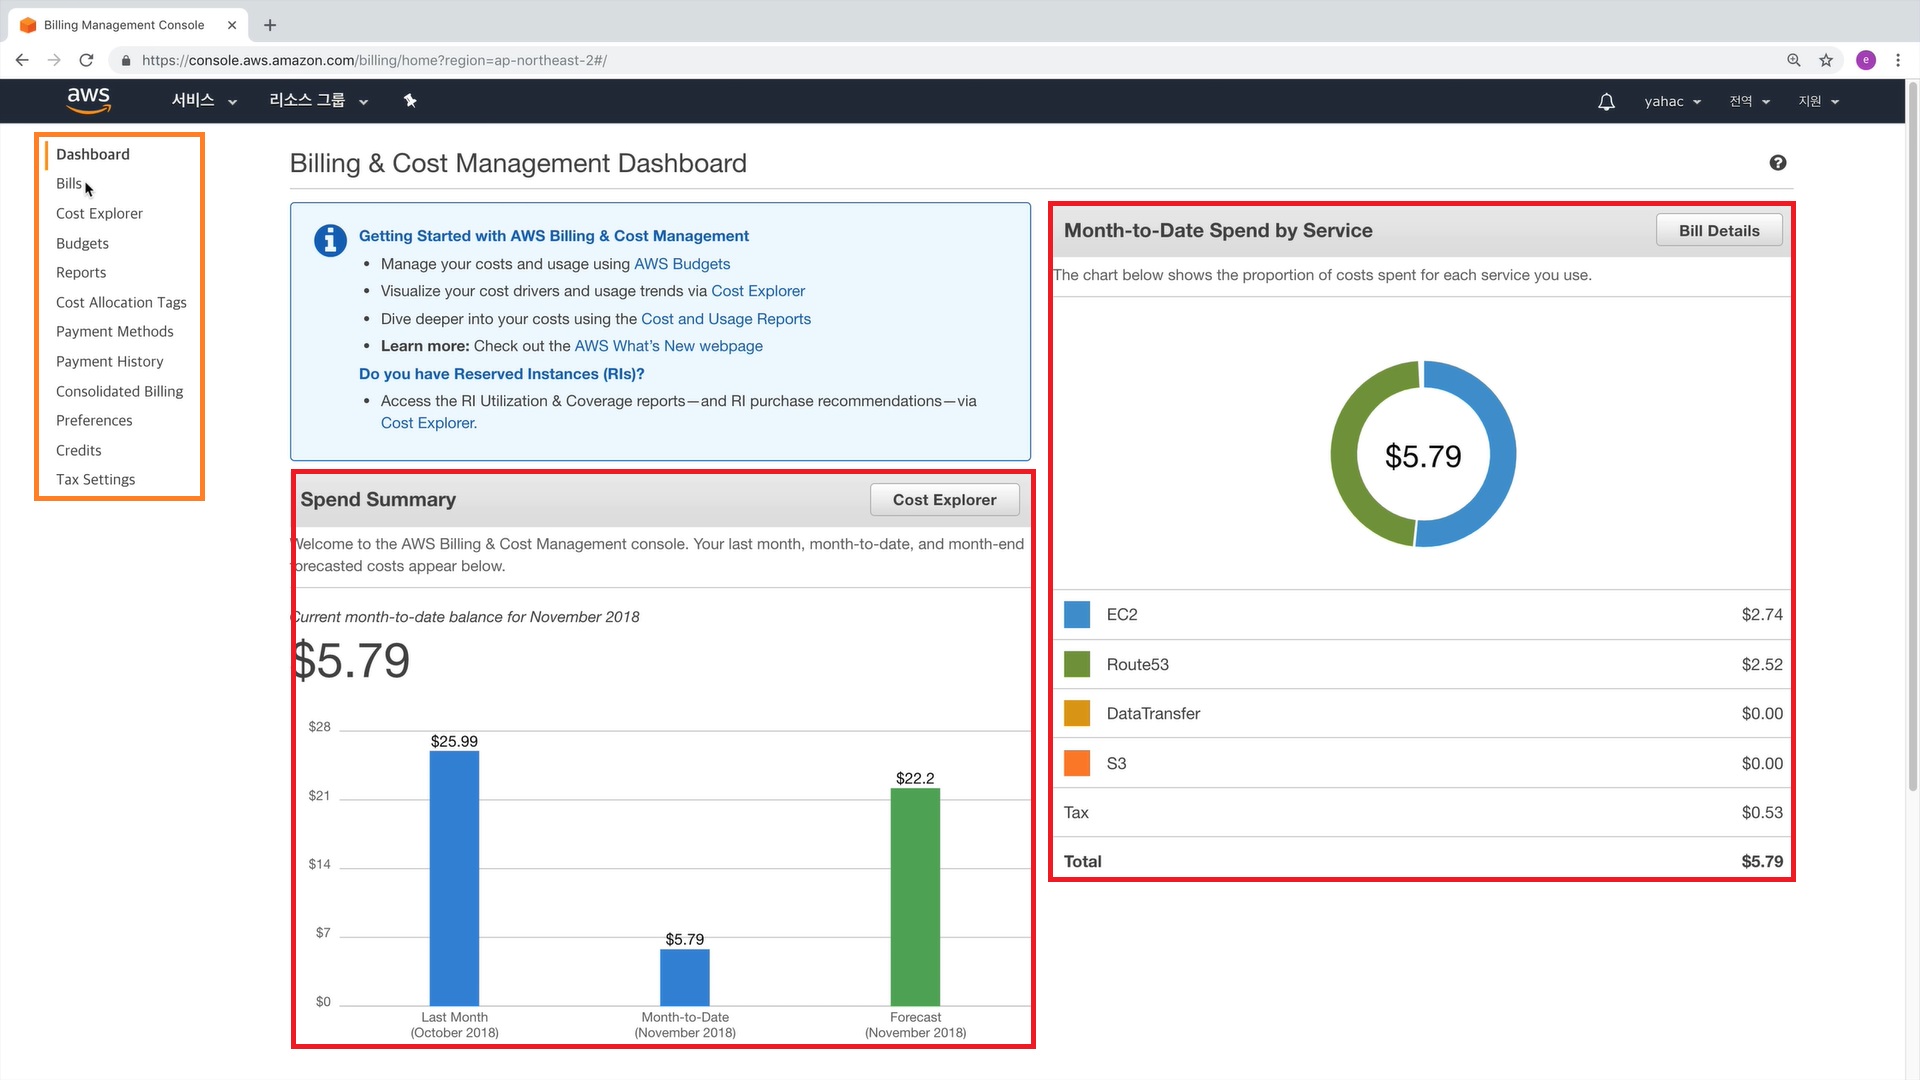Click the Bill Details button
Image resolution: width=1920 pixels, height=1080 pixels.
1718,231
